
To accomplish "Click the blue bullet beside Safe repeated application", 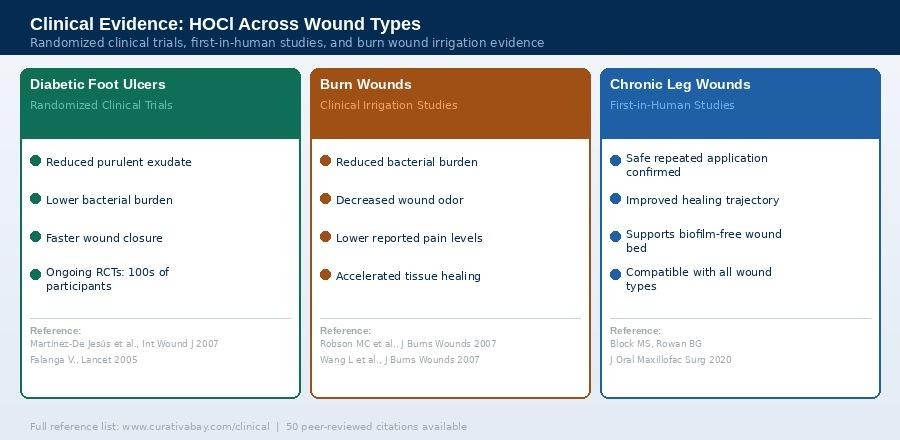I will click(x=615, y=160).
